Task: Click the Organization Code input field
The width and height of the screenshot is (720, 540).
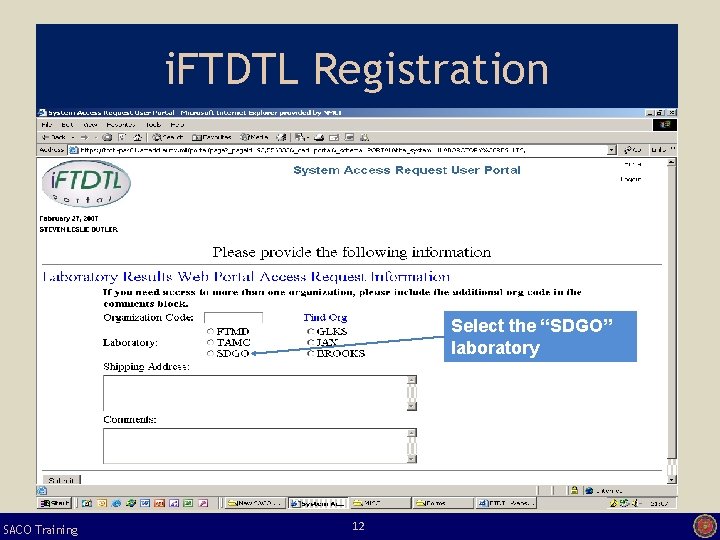Action: (x=233, y=317)
